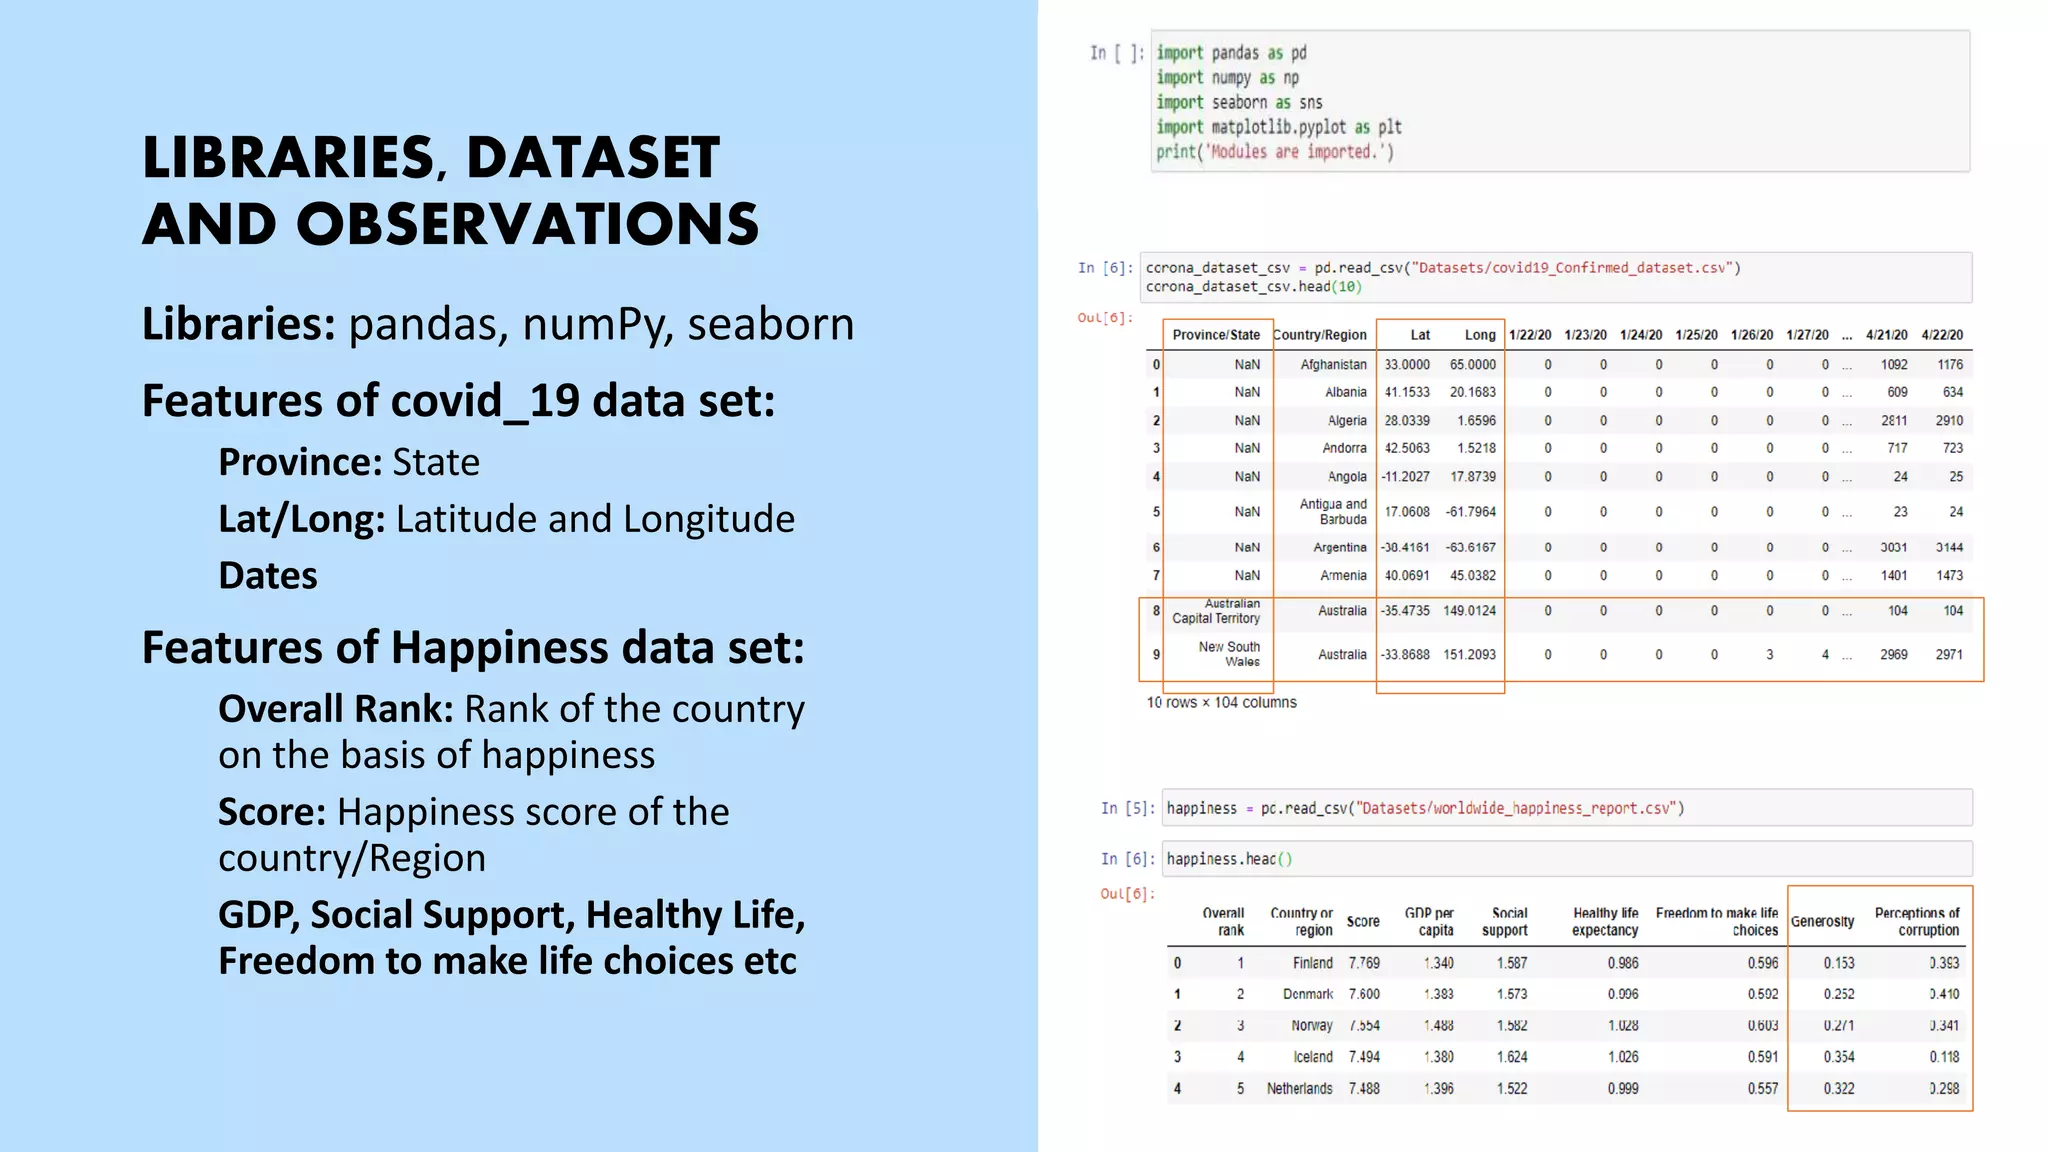Select the 'GDP per capita' column header

click(x=1429, y=921)
